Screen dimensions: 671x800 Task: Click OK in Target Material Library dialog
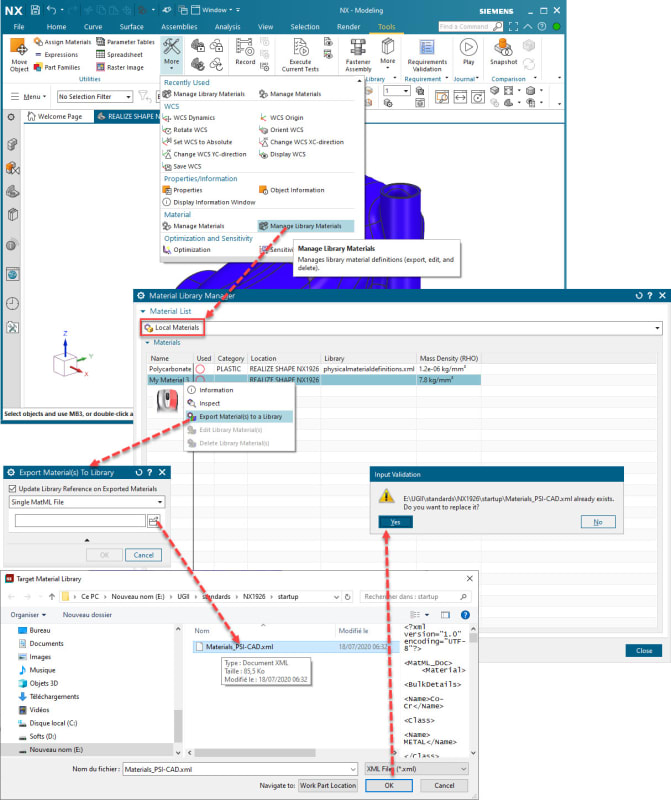[x=389, y=785]
